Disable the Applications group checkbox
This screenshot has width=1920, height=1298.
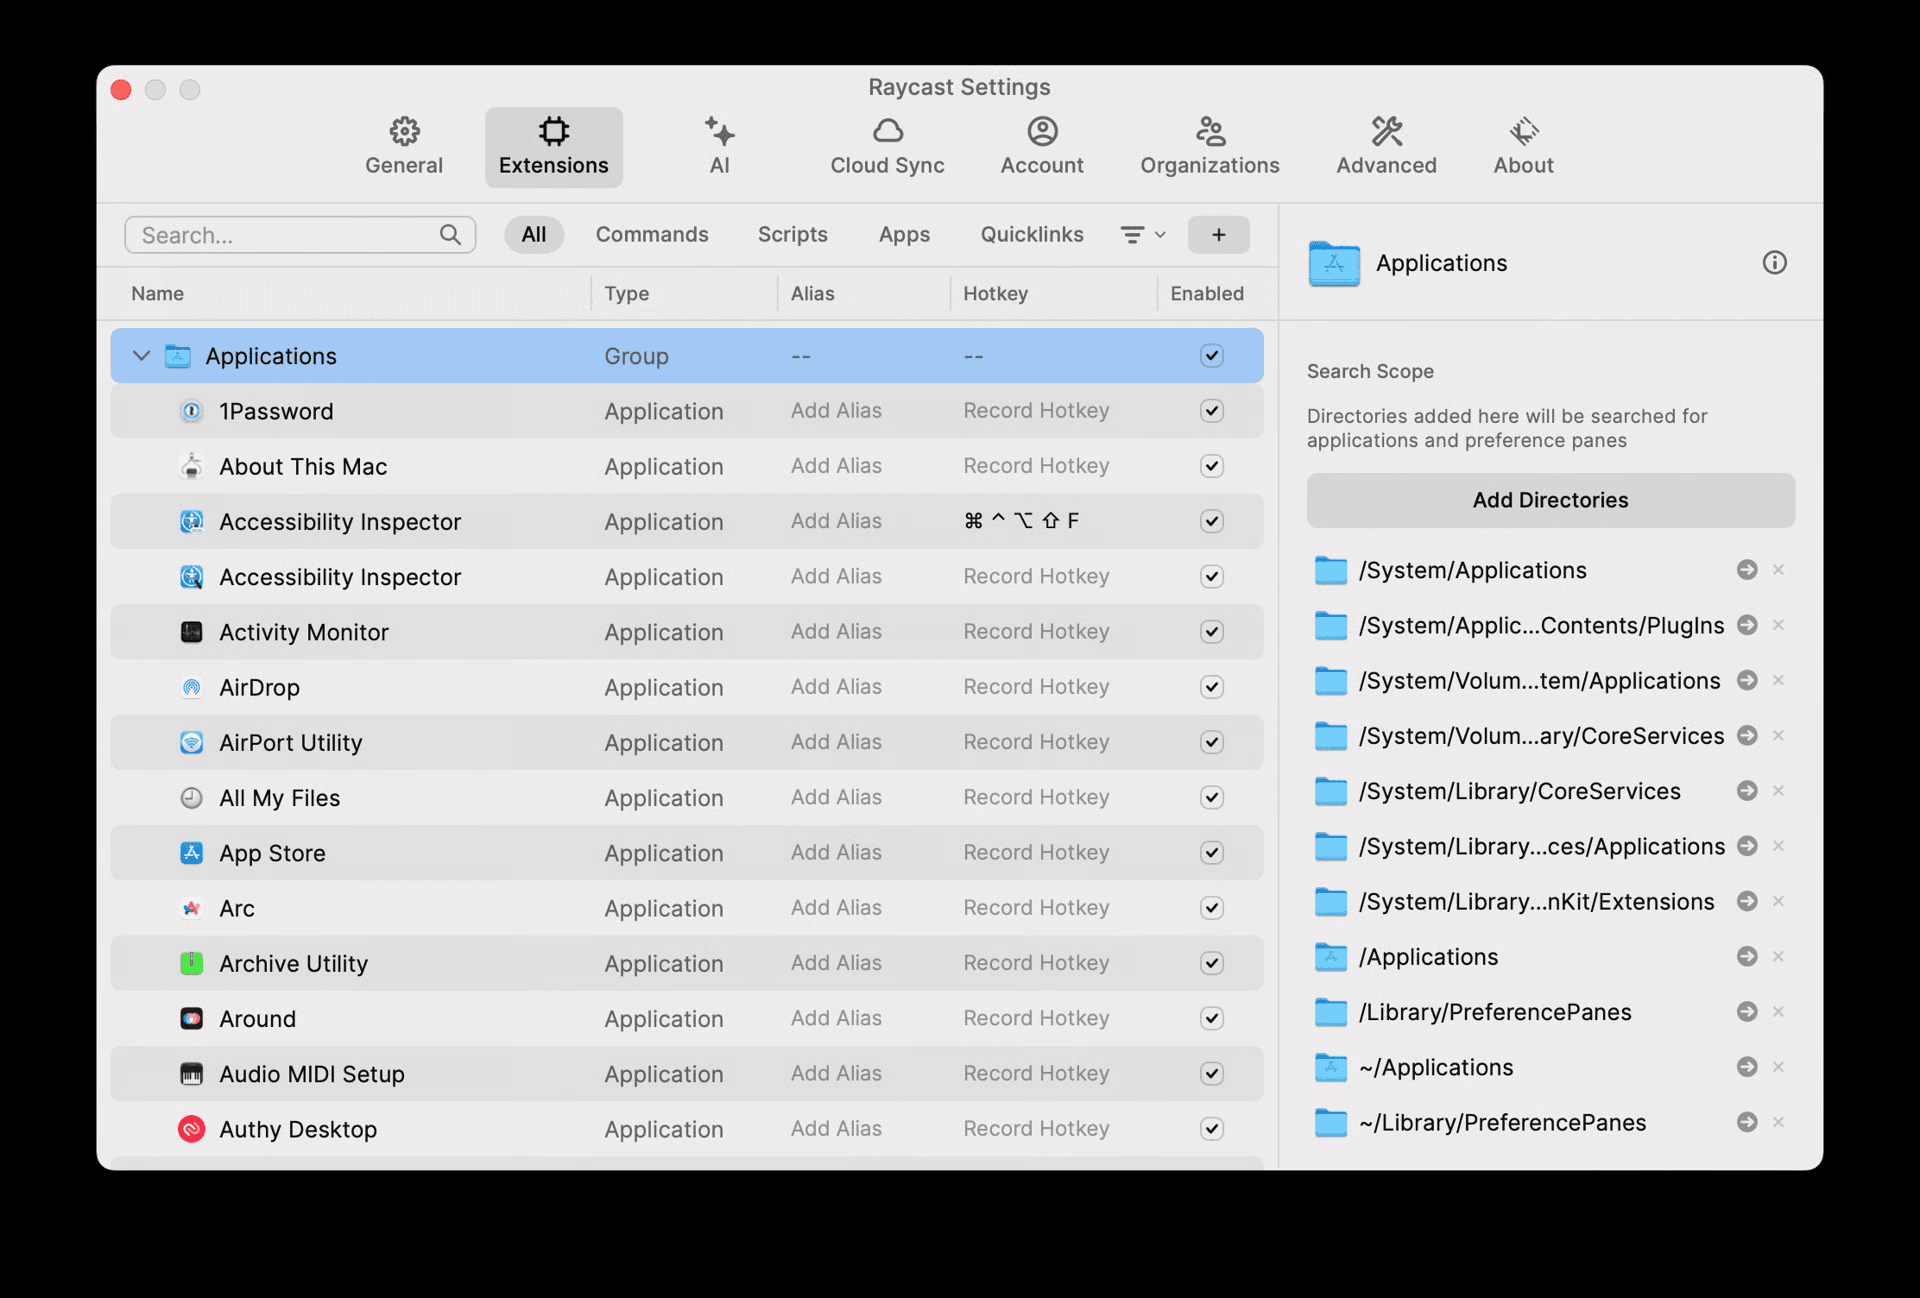pos(1211,355)
